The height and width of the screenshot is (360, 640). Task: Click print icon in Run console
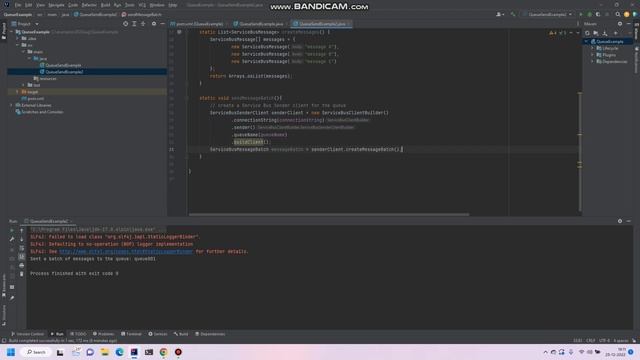pyautogui.click(x=22, y=265)
